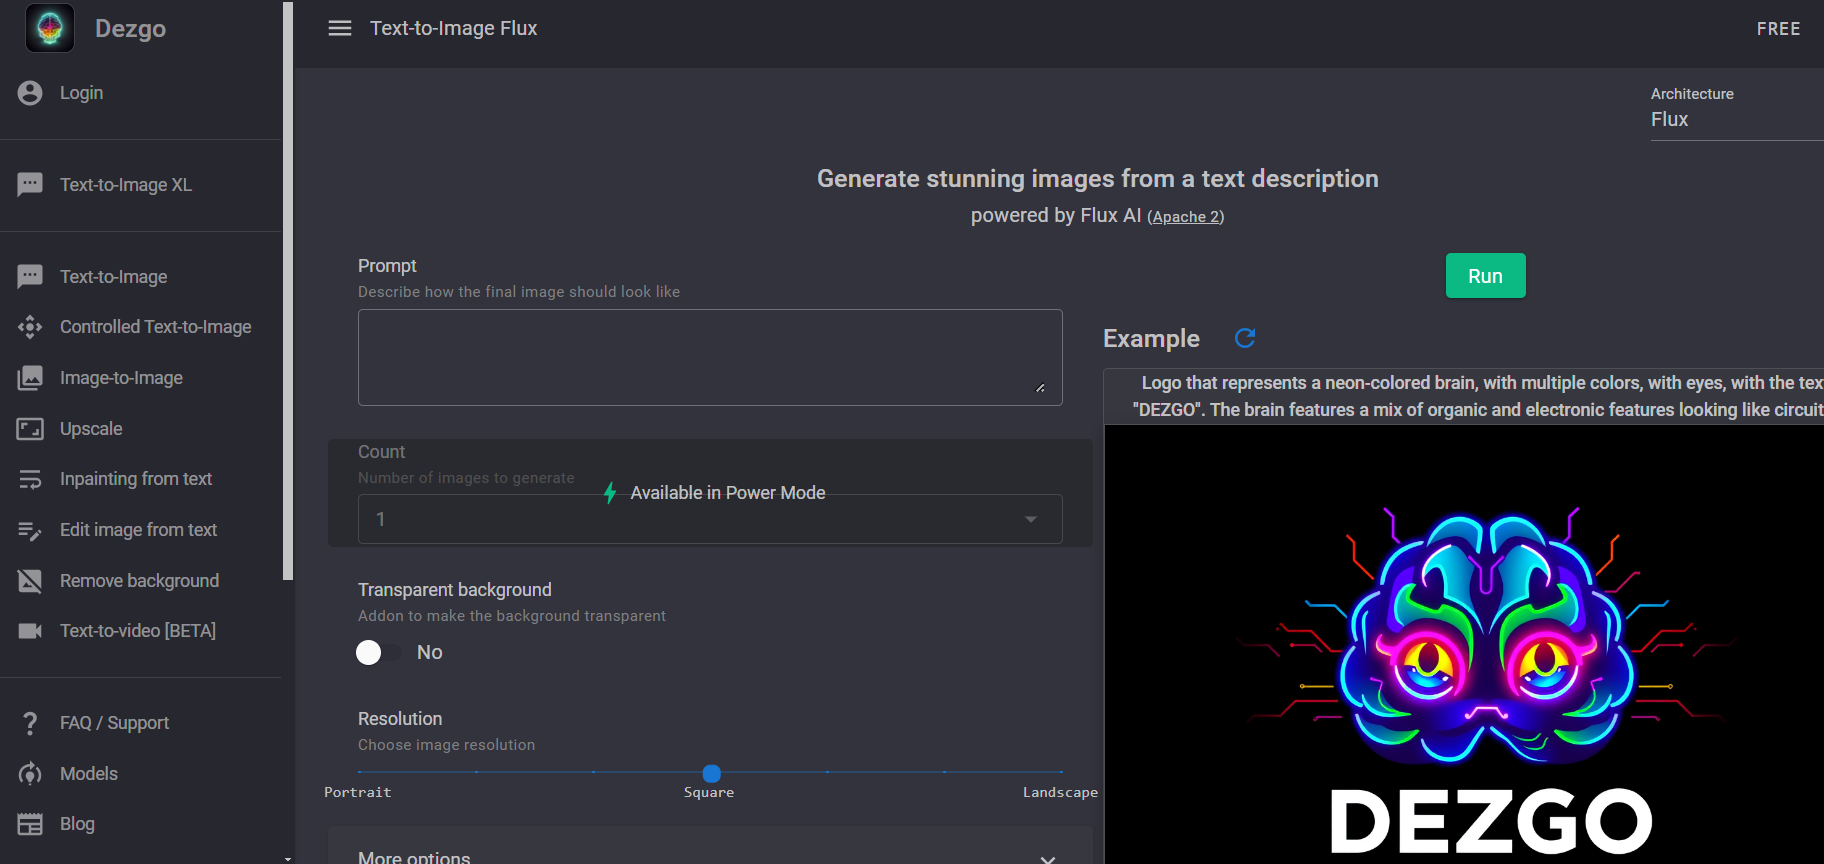Click the Remove background icon
The height and width of the screenshot is (864, 1824).
tap(30, 581)
